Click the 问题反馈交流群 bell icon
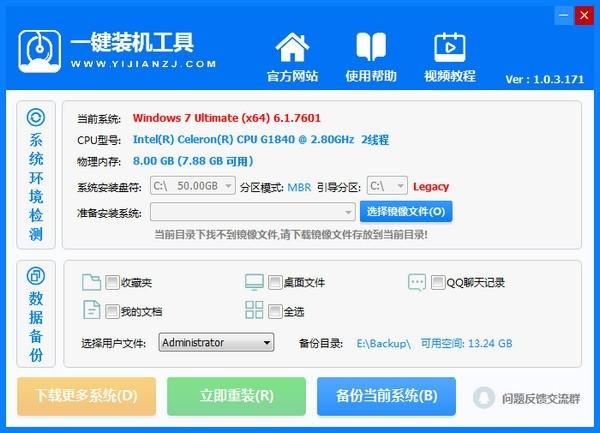 (x=484, y=398)
